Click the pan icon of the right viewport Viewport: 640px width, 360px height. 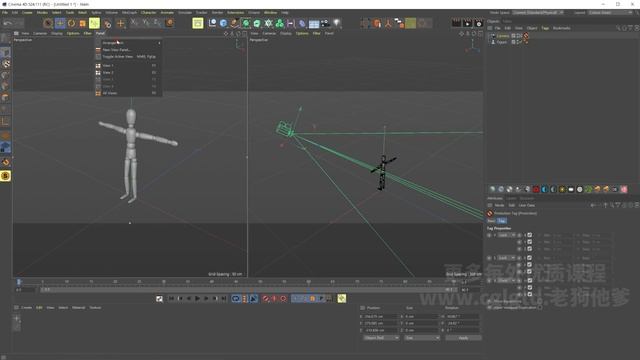pos(462,34)
